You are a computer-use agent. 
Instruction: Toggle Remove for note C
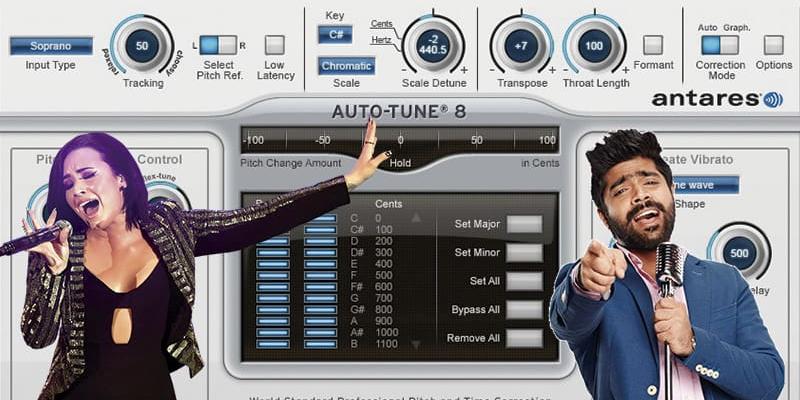(320, 218)
